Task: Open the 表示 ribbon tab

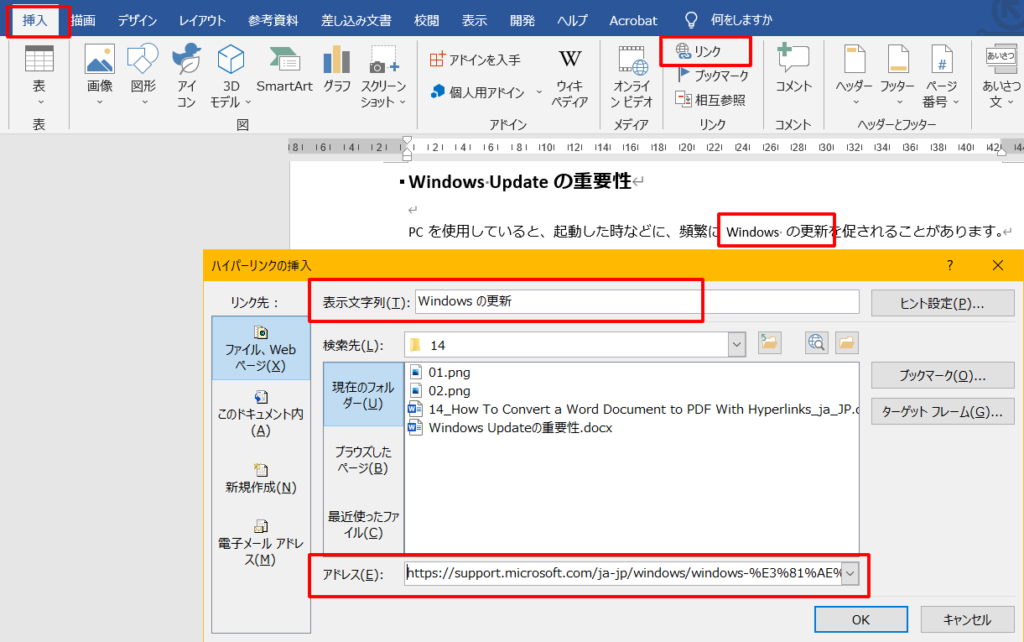Action: (x=474, y=20)
